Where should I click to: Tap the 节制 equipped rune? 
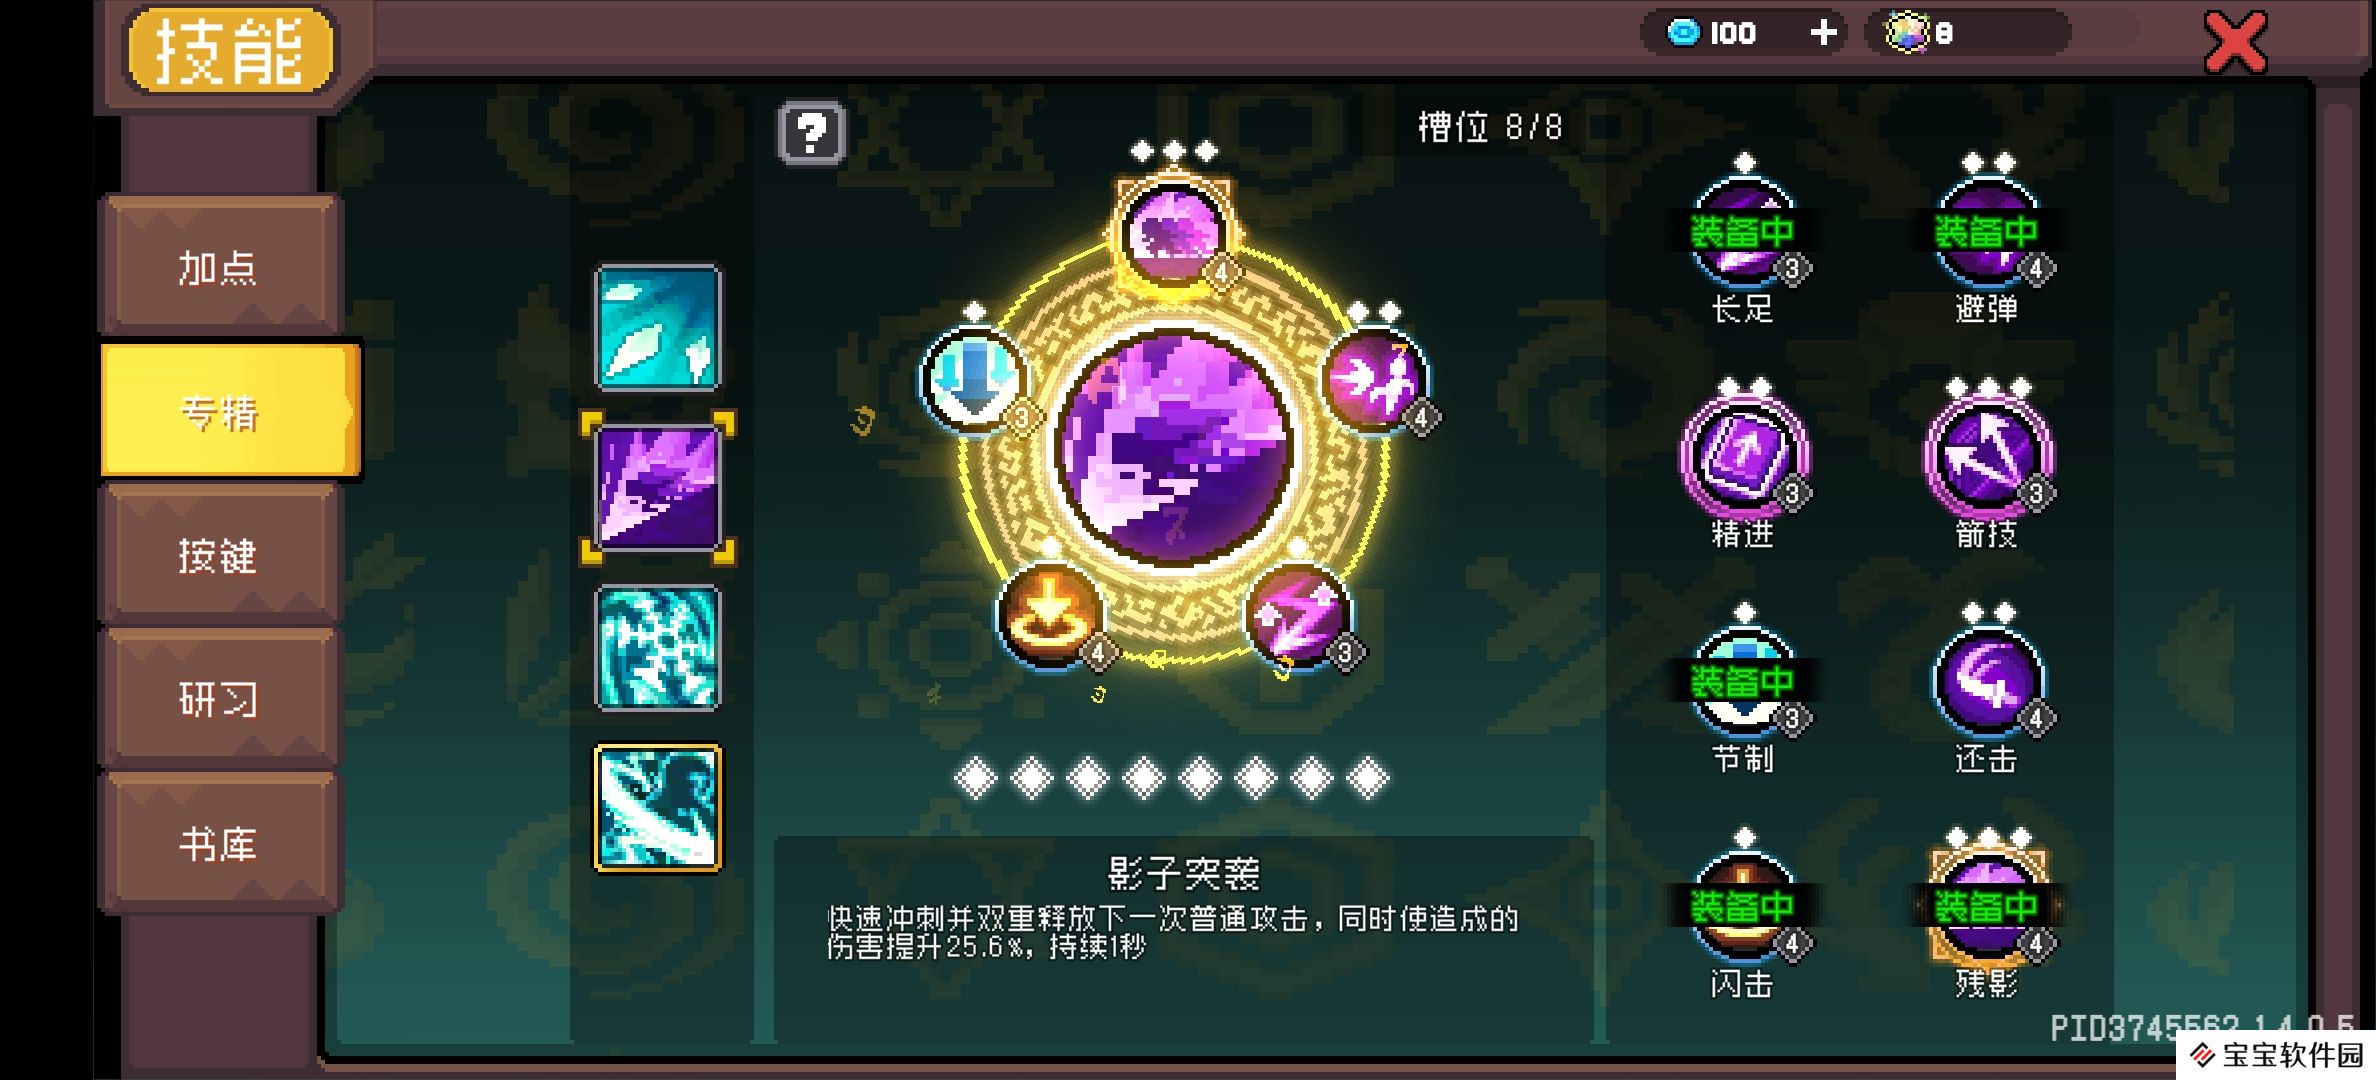1743,682
